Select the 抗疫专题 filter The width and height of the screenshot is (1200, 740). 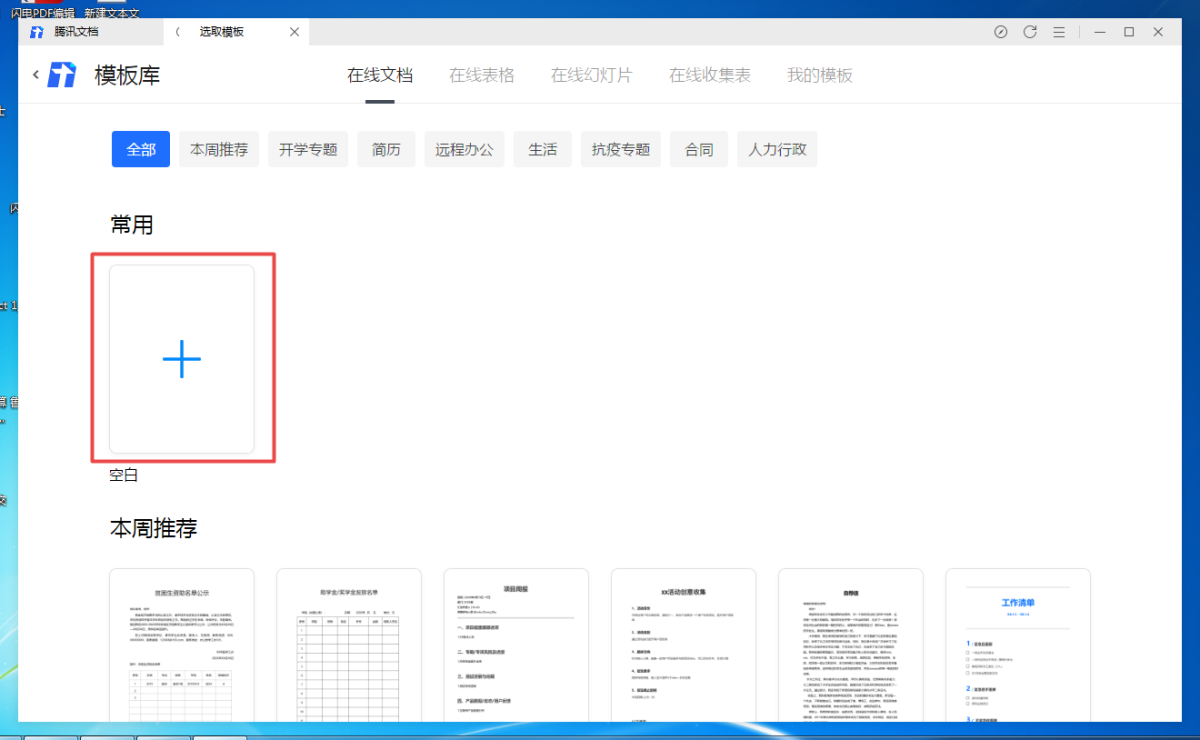[620, 150]
